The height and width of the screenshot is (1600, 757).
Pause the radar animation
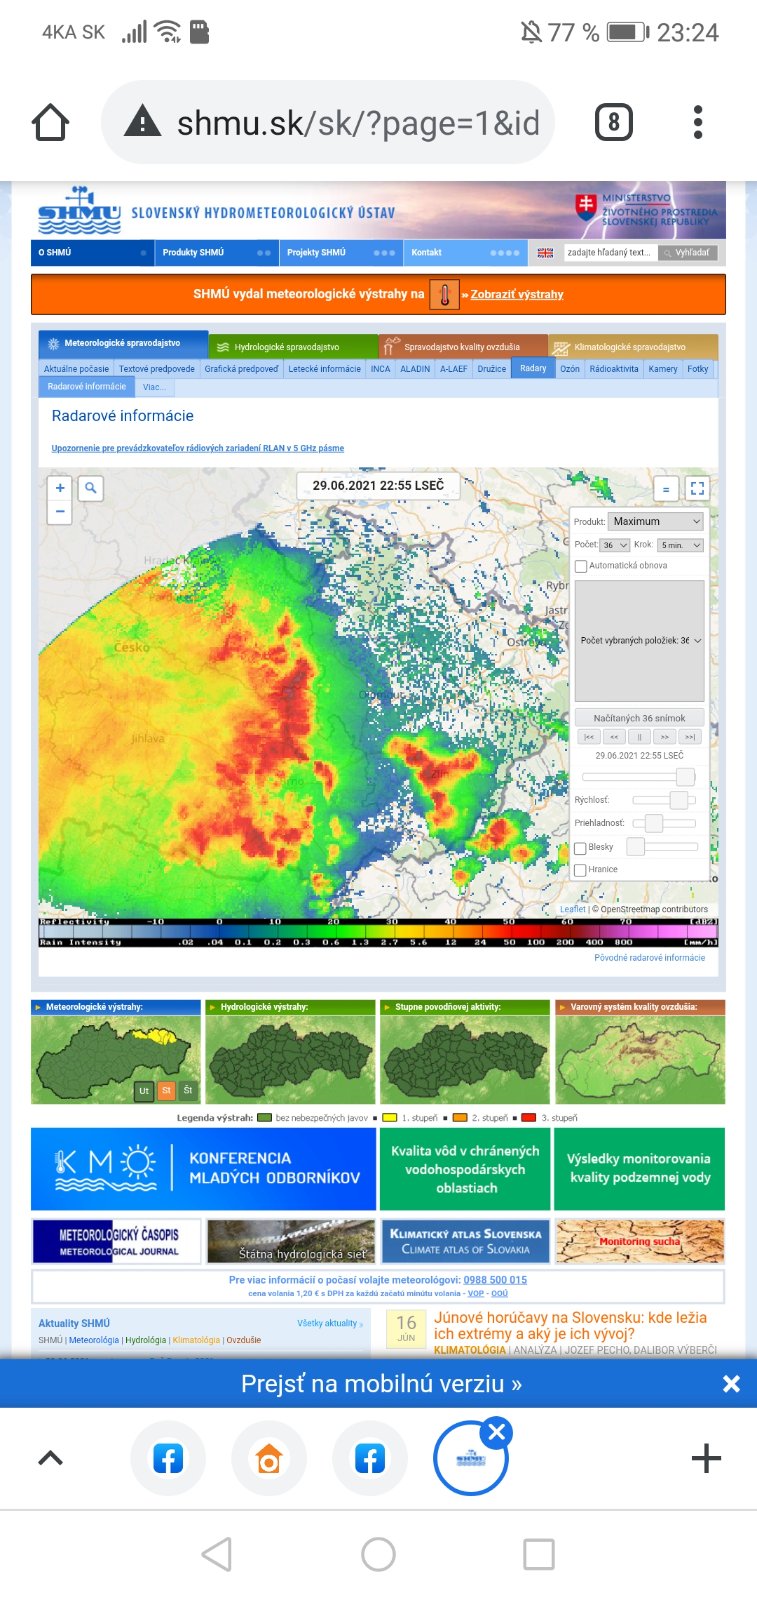coord(640,737)
